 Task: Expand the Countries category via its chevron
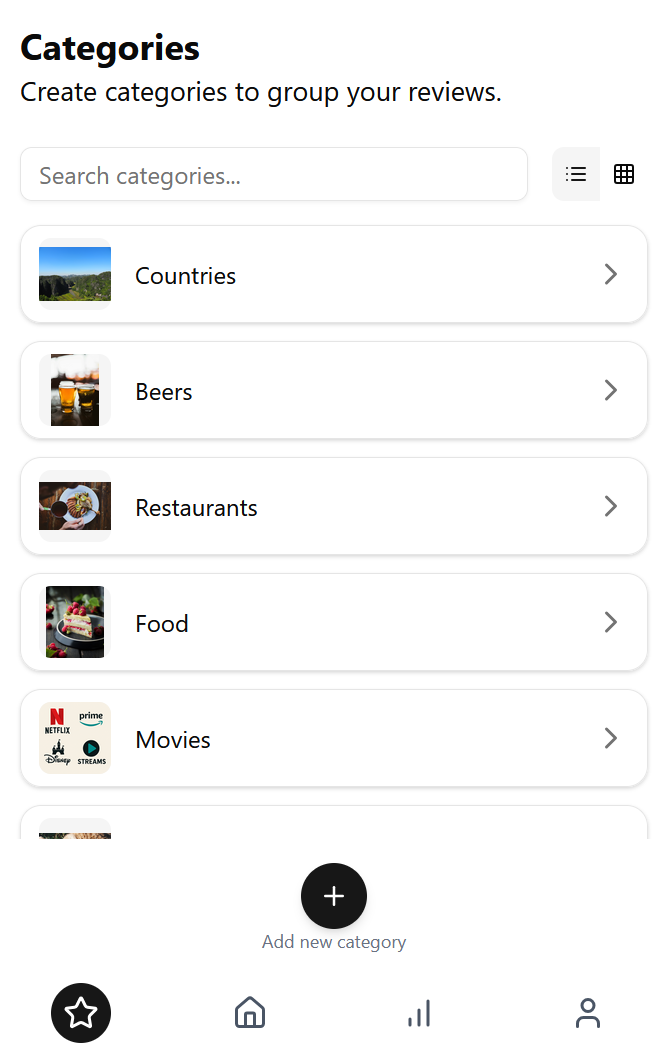coord(610,274)
